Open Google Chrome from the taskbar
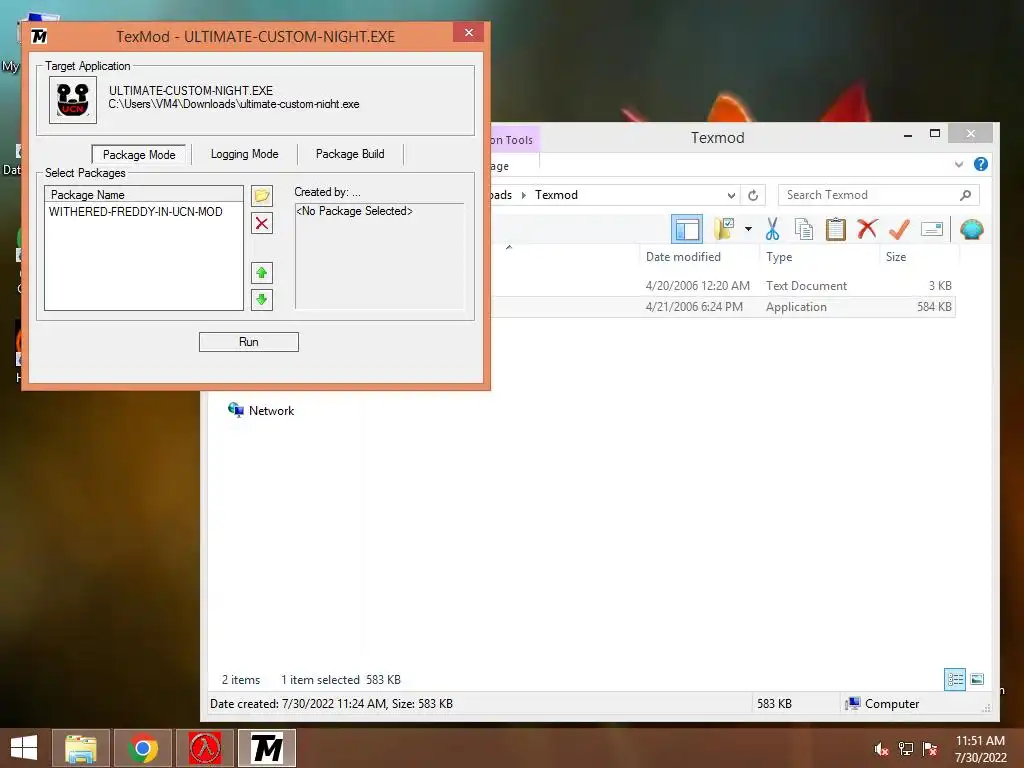 142,748
